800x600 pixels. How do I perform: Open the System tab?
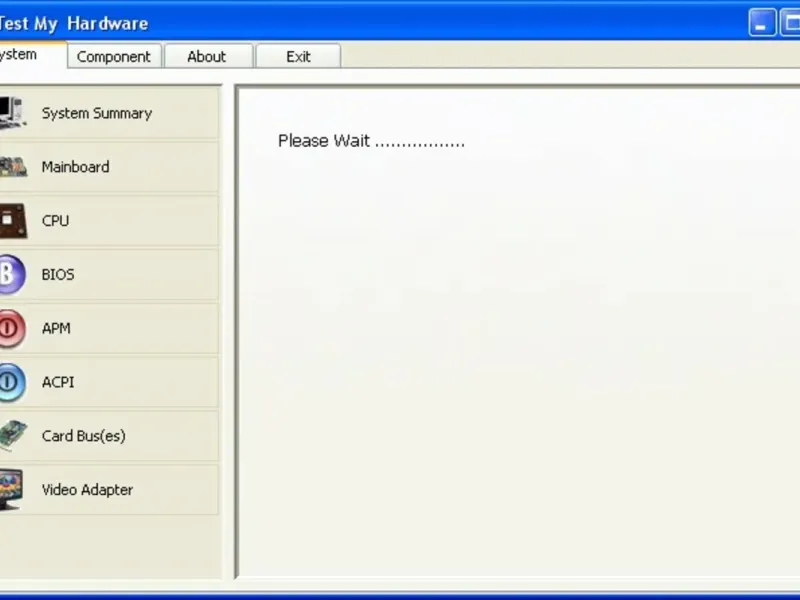tap(33, 54)
